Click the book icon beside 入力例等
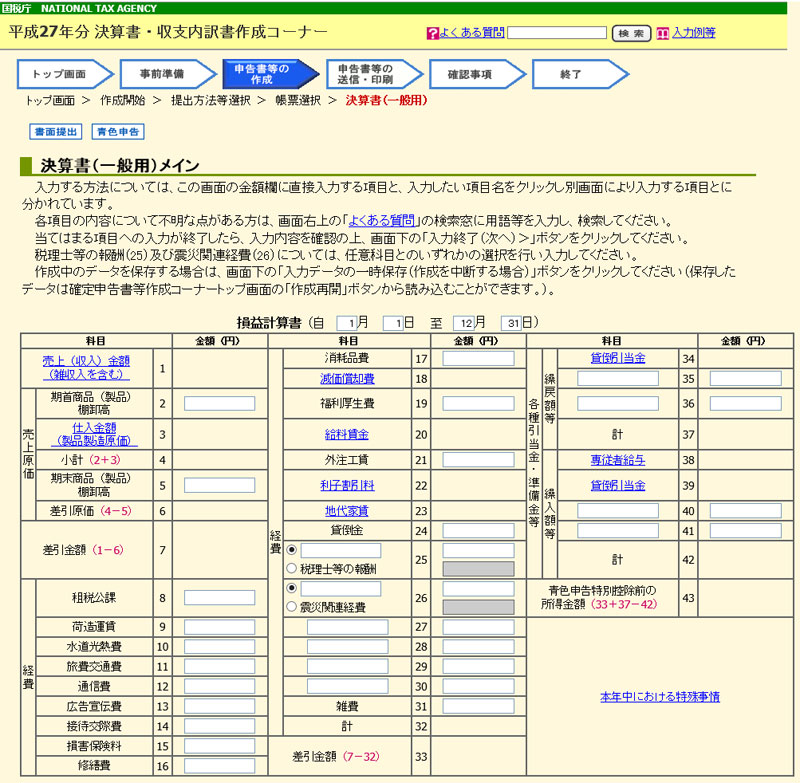This screenshot has height=783, width=800. pos(662,33)
